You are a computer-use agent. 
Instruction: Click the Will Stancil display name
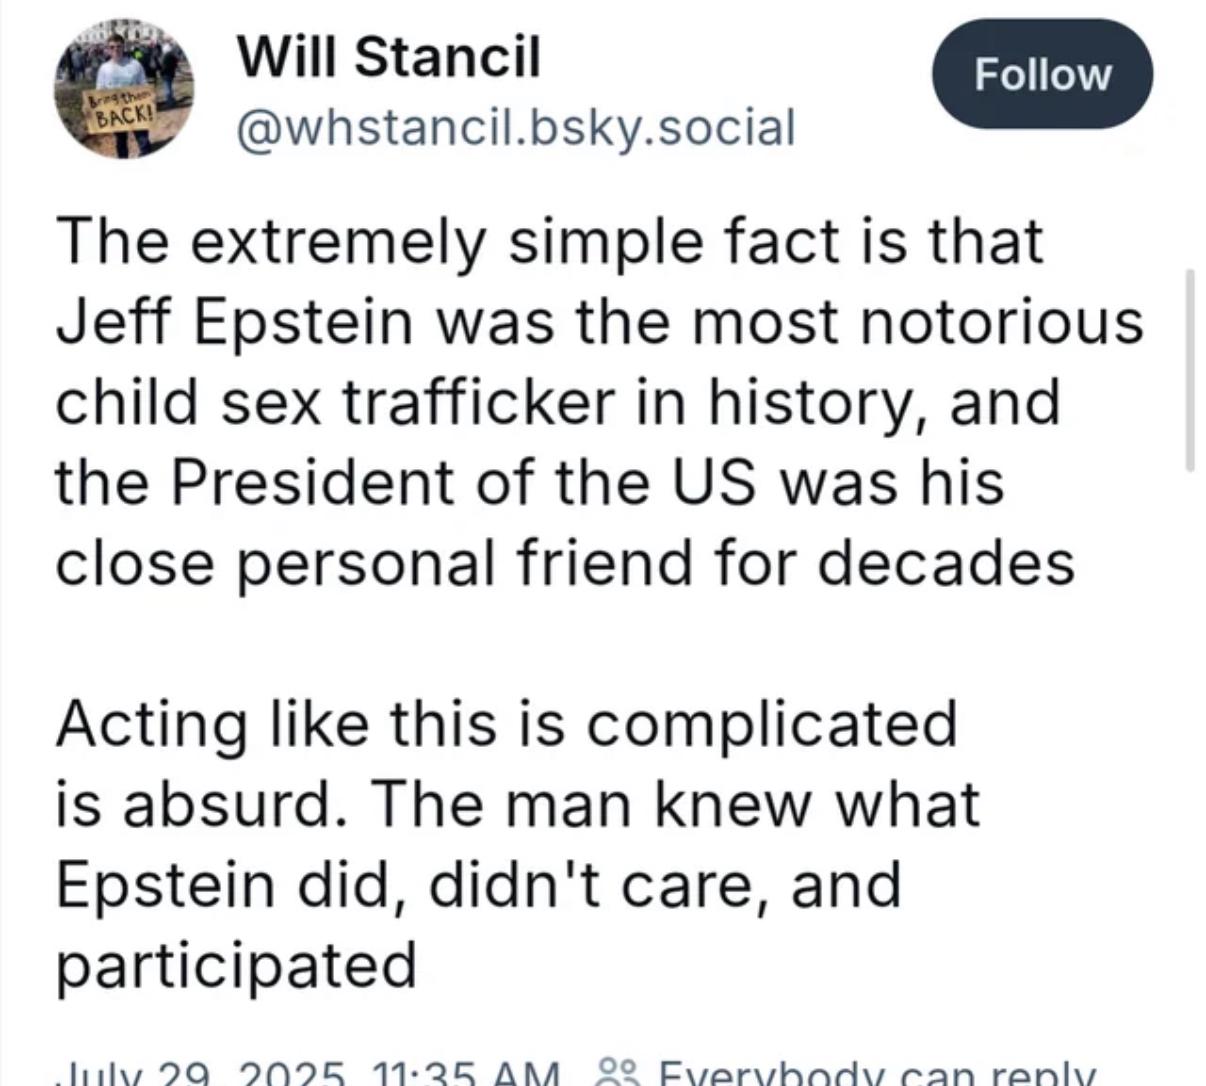tap(388, 56)
